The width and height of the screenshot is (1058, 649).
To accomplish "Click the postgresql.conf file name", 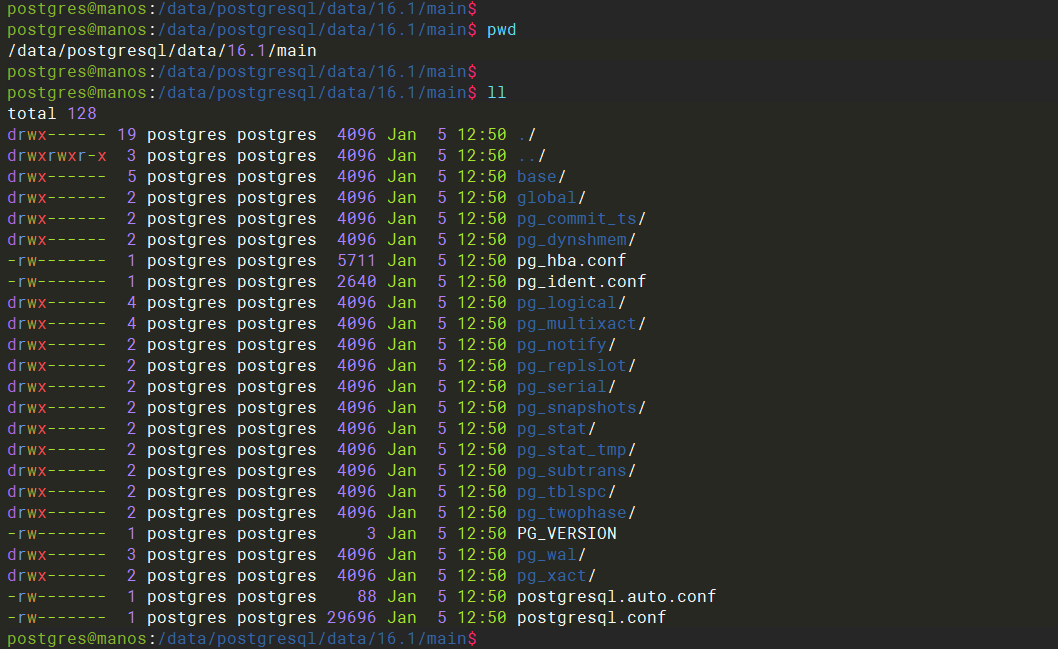I will [x=591, y=618].
